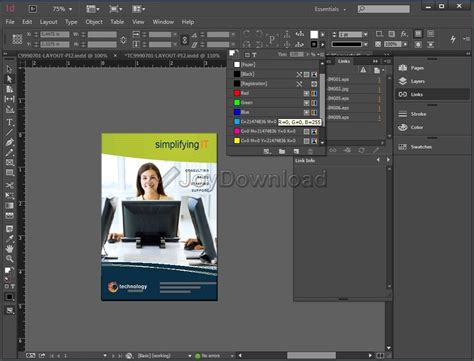
Task: Select the Direct Selection tool
Action: tap(9, 79)
